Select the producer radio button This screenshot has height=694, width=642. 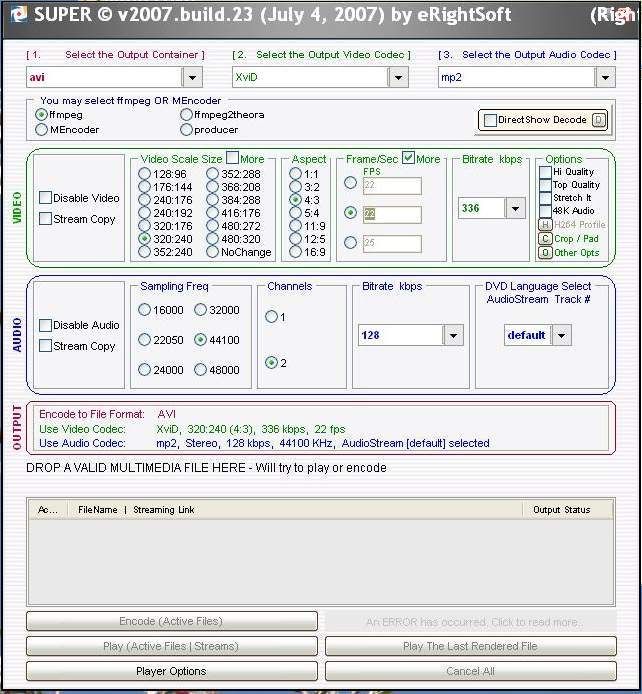(186, 130)
